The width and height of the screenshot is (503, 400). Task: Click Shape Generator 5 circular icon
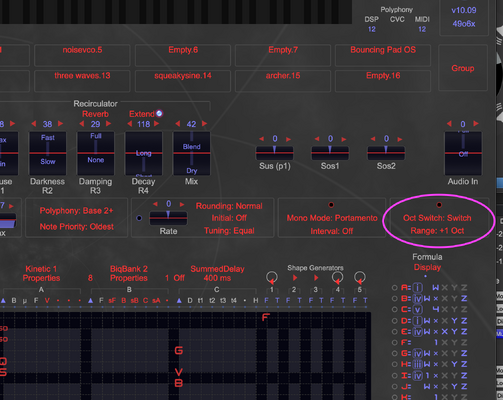pyautogui.click(x=359, y=277)
